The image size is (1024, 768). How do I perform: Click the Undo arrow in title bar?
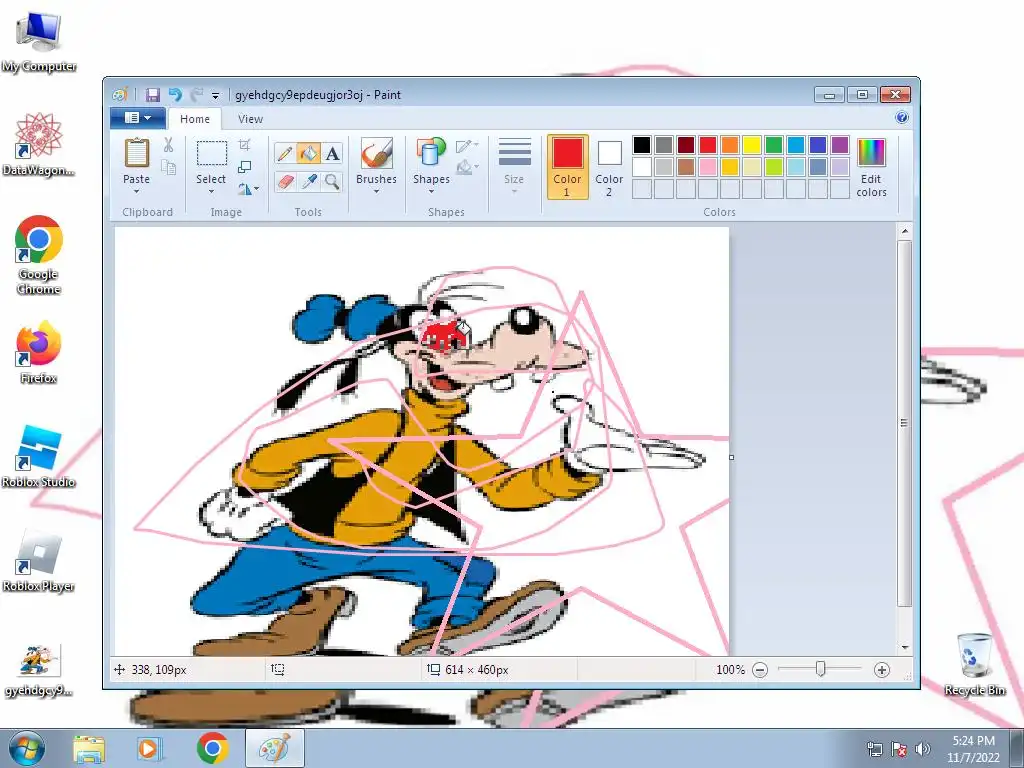(175, 95)
